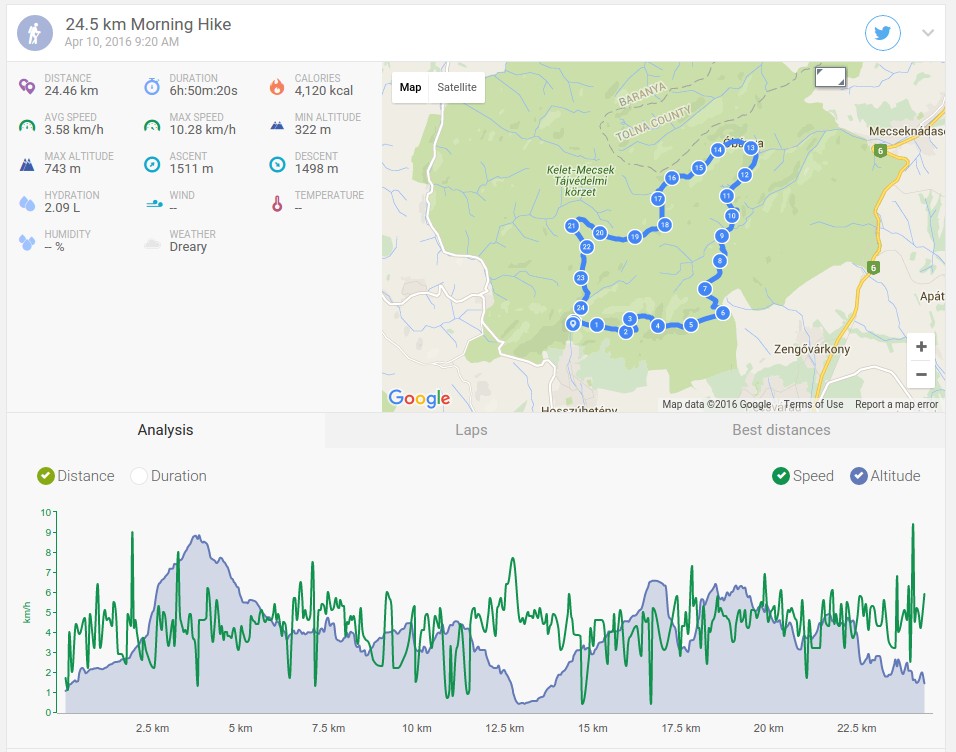Toggle map fullscreen view icon
Image resolution: width=956 pixels, height=752 pixels.
click(830, 77)
